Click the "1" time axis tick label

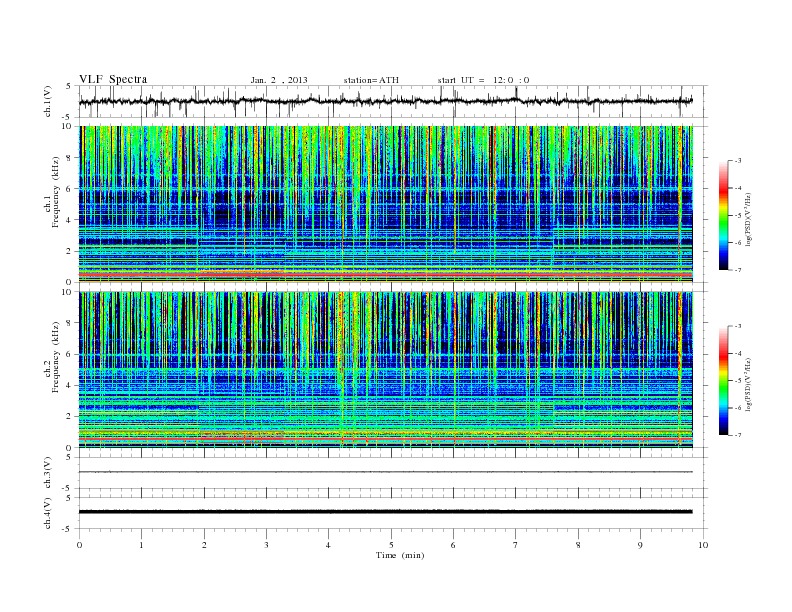pyautogui.click(x=141, y=545)
